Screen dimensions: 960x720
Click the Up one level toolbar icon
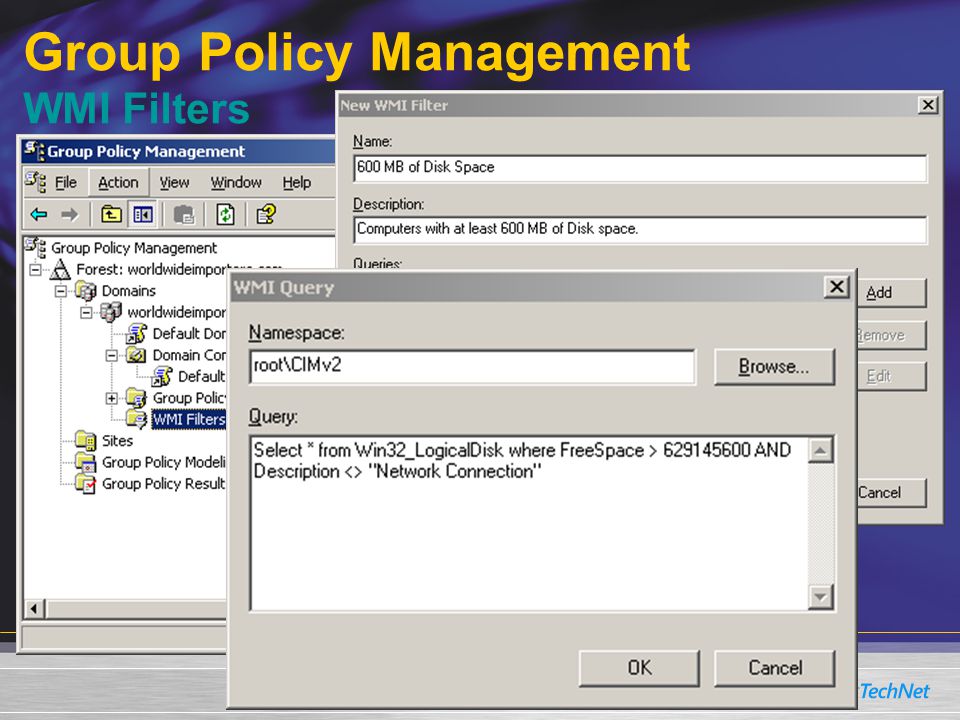coord(111,214)
